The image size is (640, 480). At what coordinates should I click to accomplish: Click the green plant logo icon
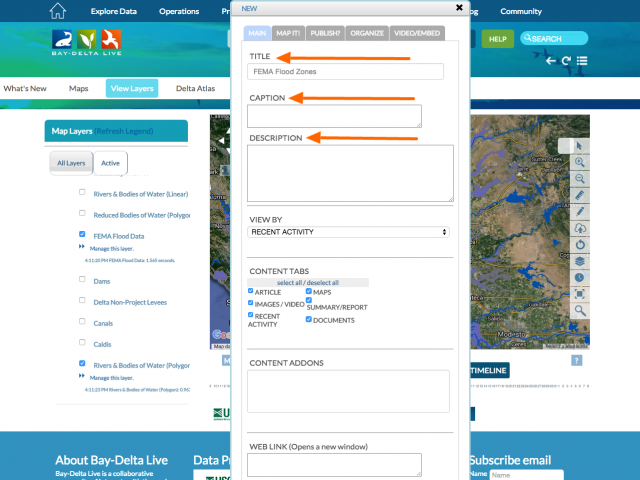click(87, 40)
